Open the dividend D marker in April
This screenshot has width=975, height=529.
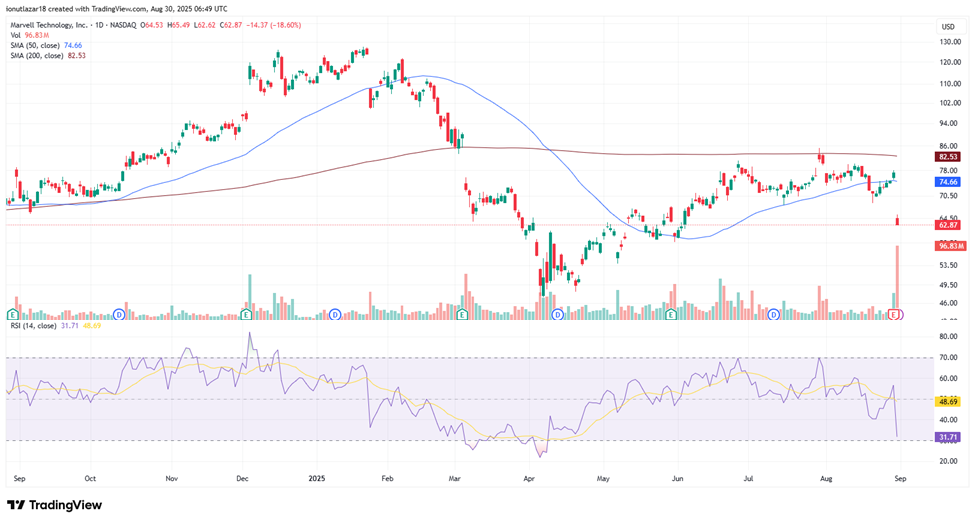[557, 314]
